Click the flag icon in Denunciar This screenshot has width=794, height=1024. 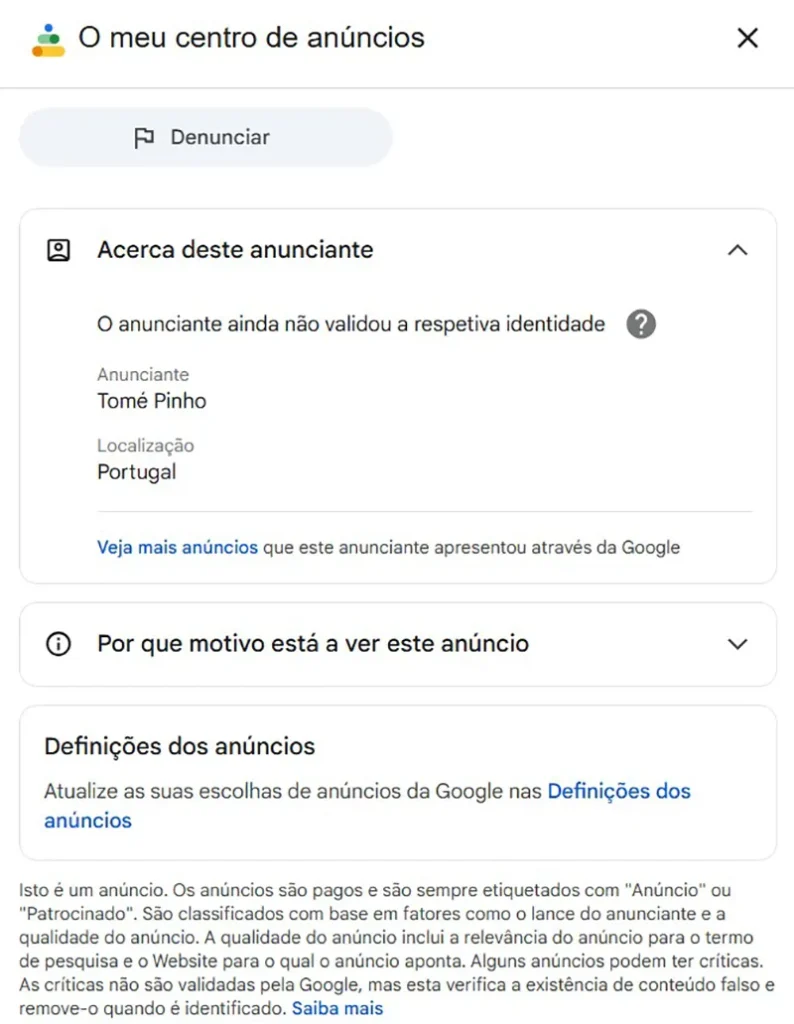144,138
